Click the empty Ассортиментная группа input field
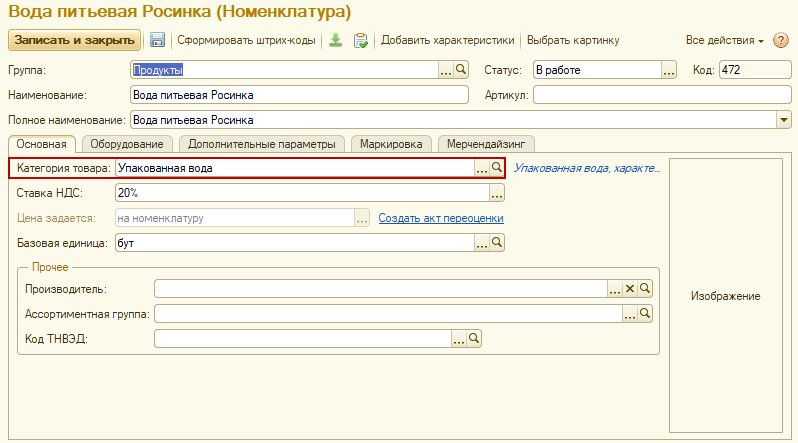This screenshot has height=443, width=798. click(388, 314)
